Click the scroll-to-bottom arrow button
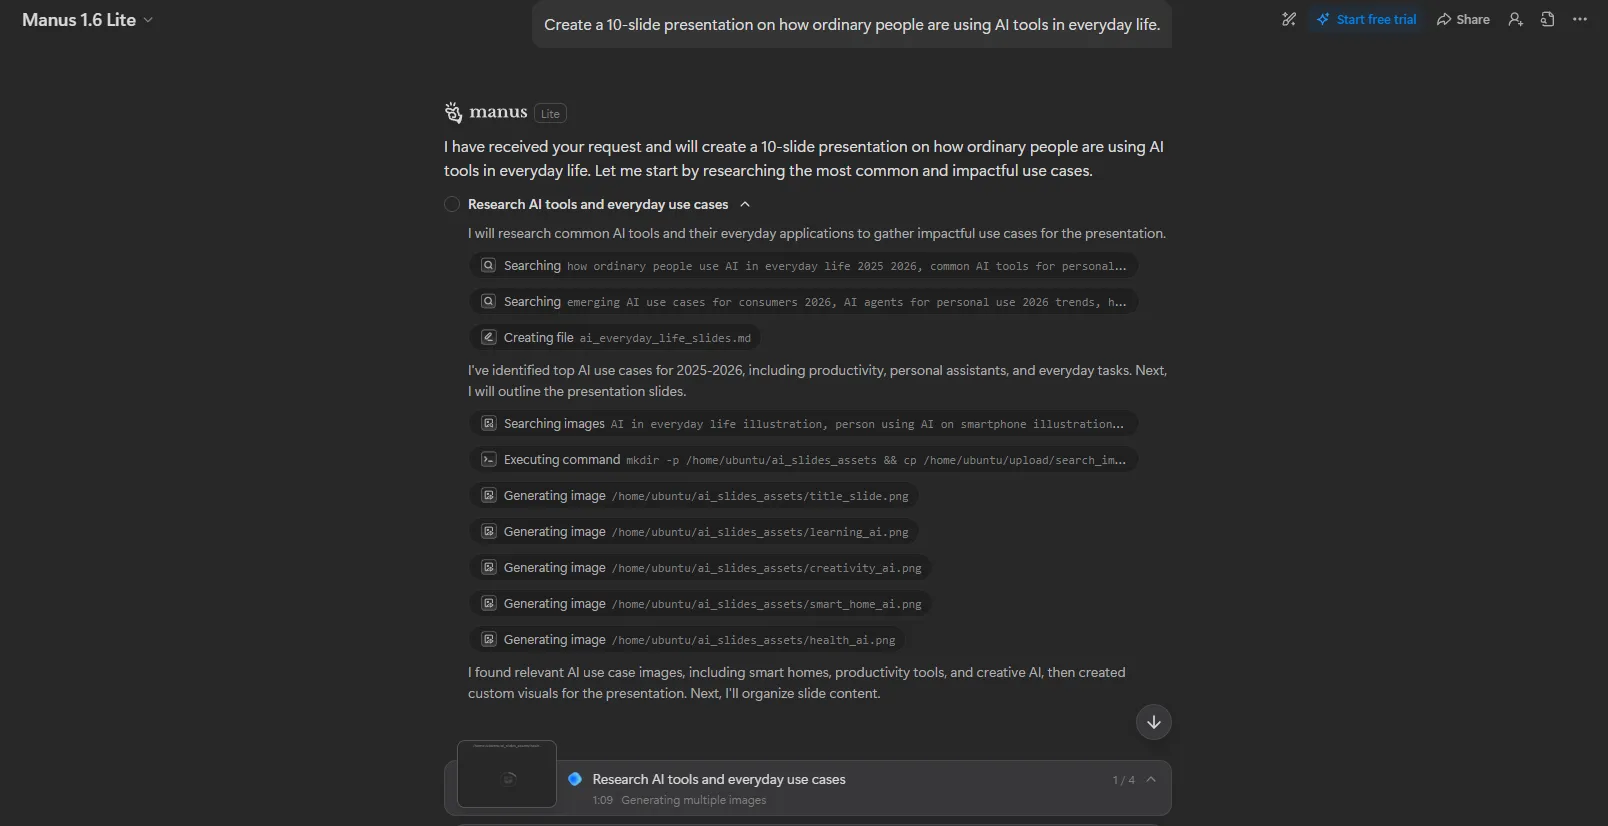This screenshot has width=1608, height=826. coord(1154,722)
